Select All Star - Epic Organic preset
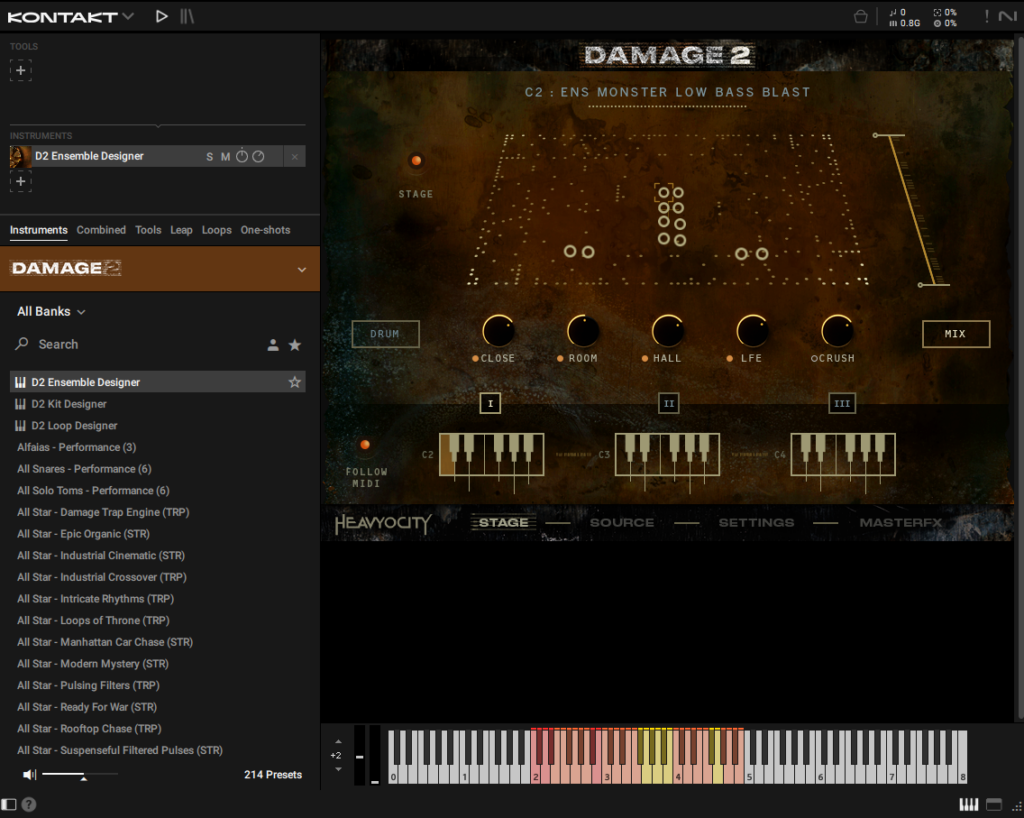This screenshot has height=818, width=1024. [x=83, y=534]
